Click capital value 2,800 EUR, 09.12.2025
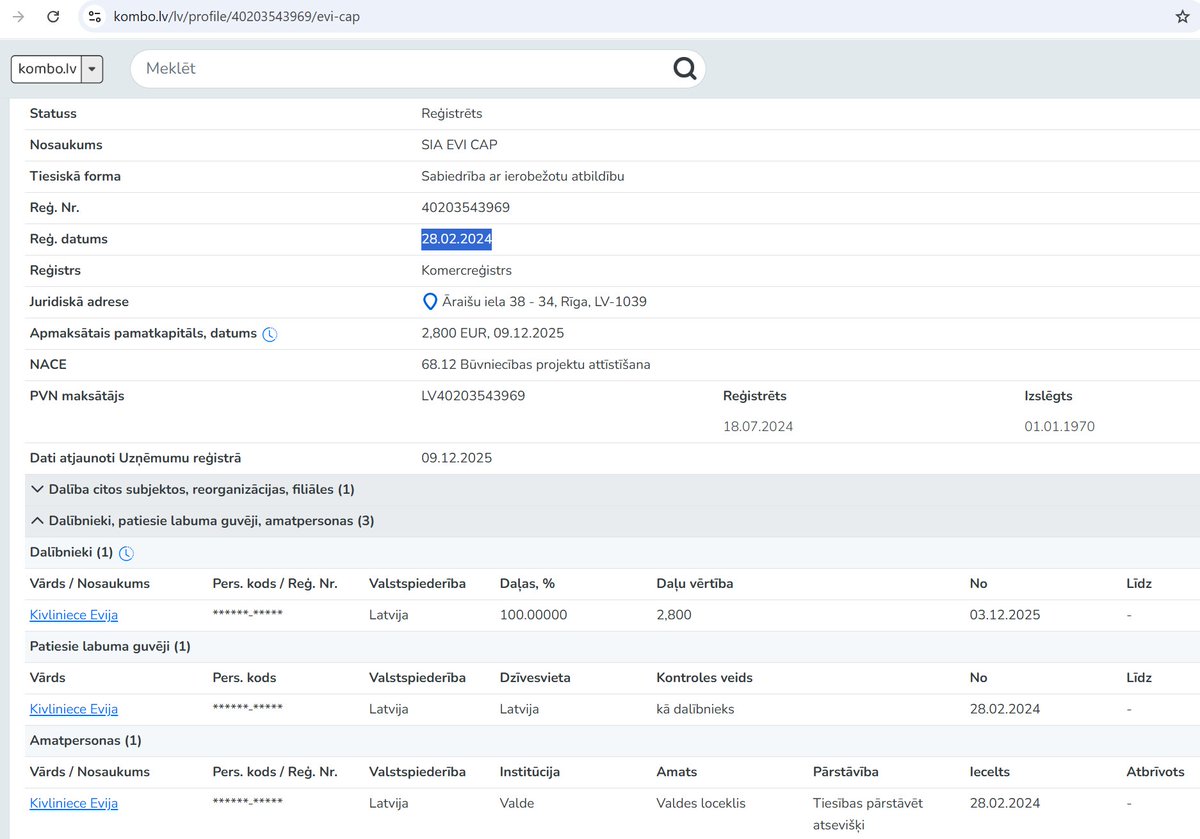The image size is (1200, 839). point(493,333)
